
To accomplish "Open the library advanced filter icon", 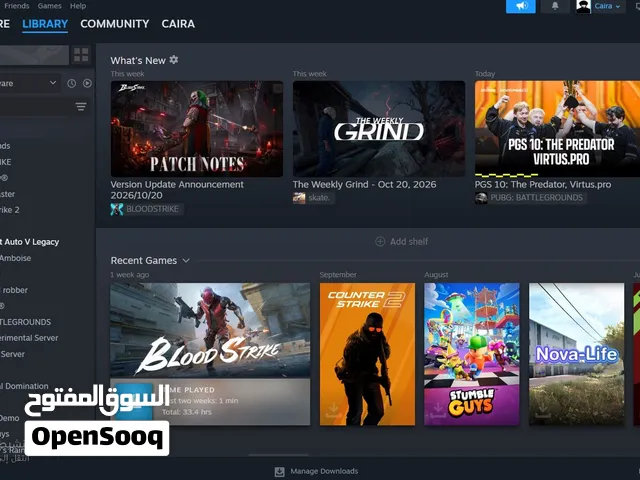I will point(81,107).
